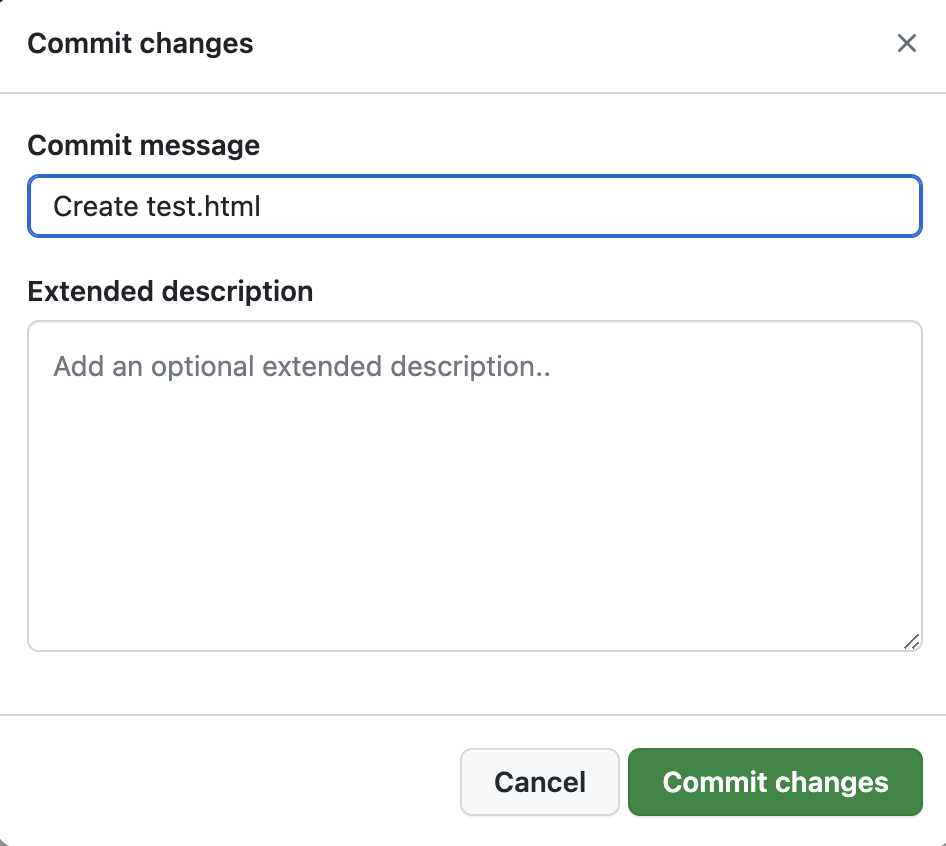Click the Cancel button

click(x=540, y=782)
